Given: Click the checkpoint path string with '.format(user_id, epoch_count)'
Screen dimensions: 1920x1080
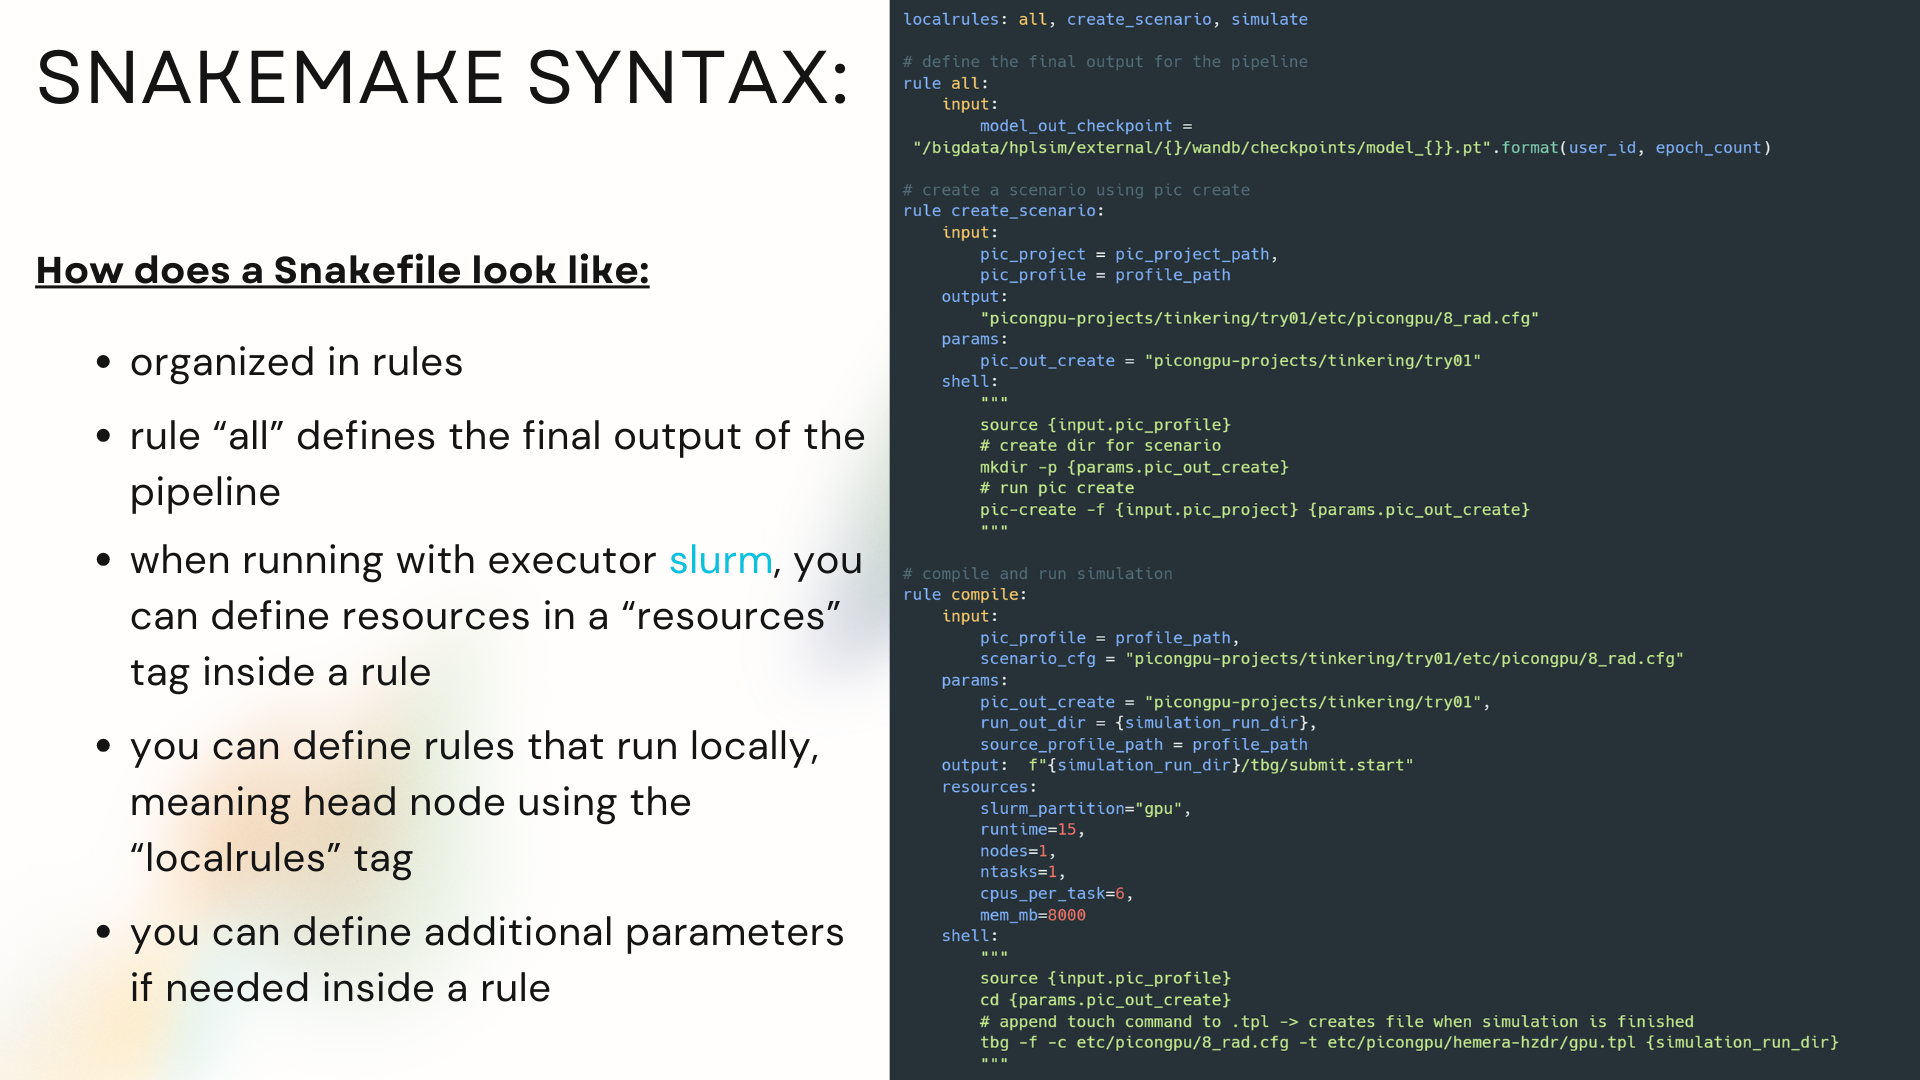Looking at the screenshot, I should [x=1342, y=148].
